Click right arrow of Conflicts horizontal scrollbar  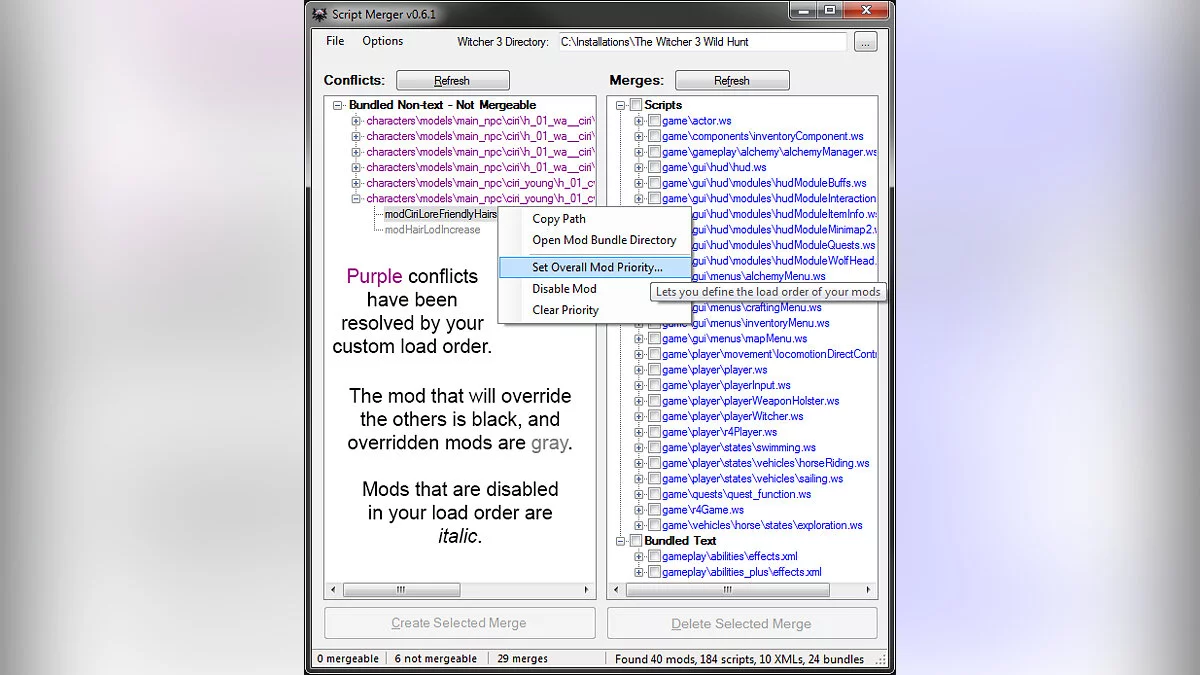(x=587, y=591)
